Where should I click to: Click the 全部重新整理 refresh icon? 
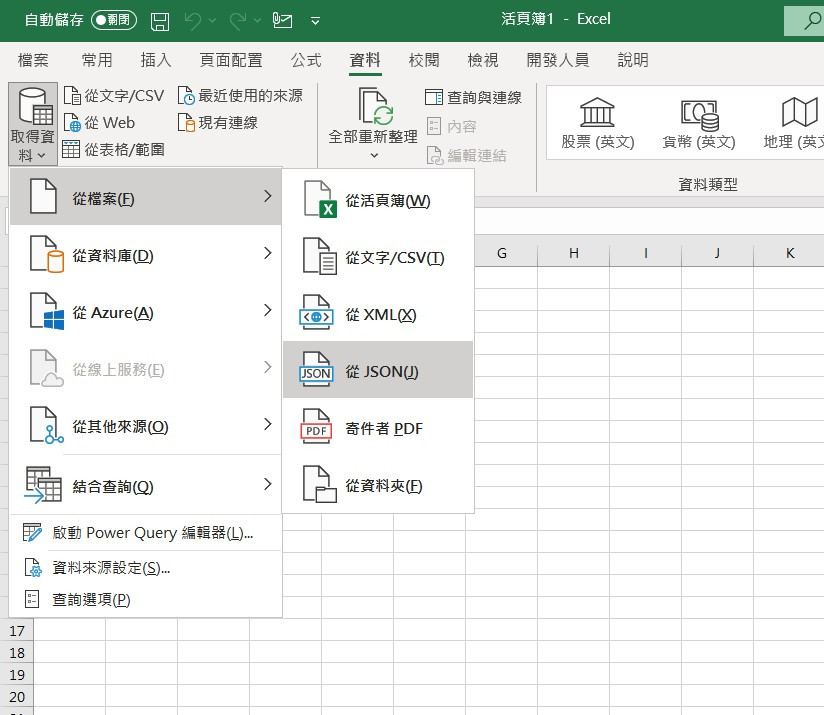[374, 107]
